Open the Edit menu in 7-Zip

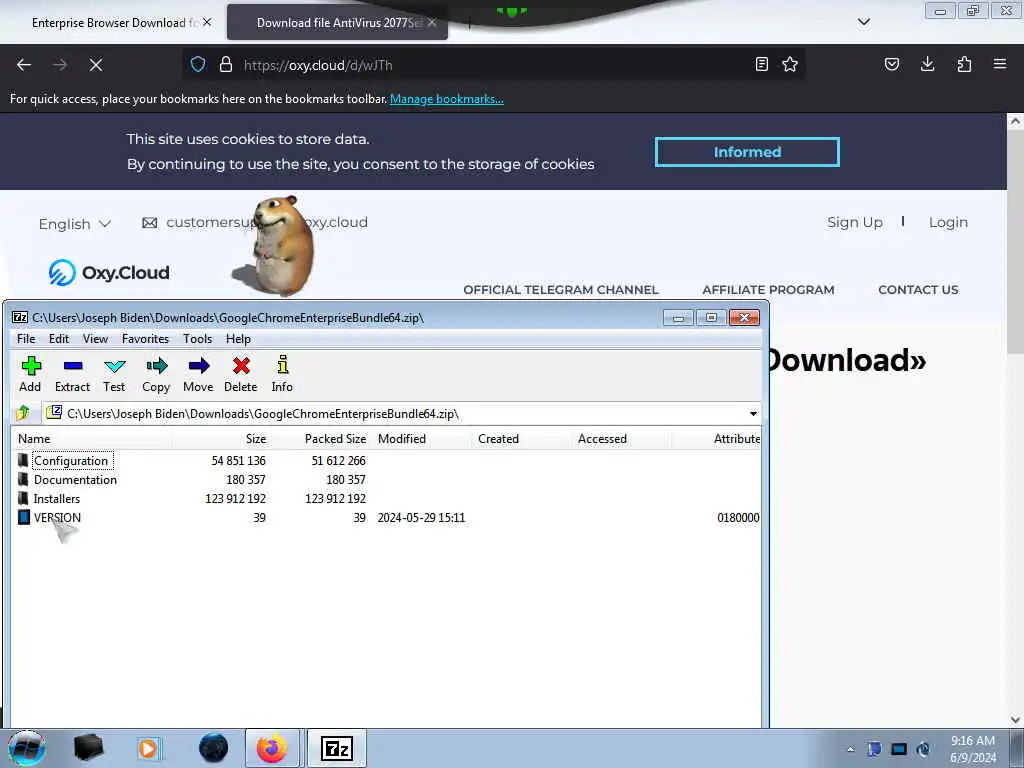pyautogui.click(x=59, y=339)
